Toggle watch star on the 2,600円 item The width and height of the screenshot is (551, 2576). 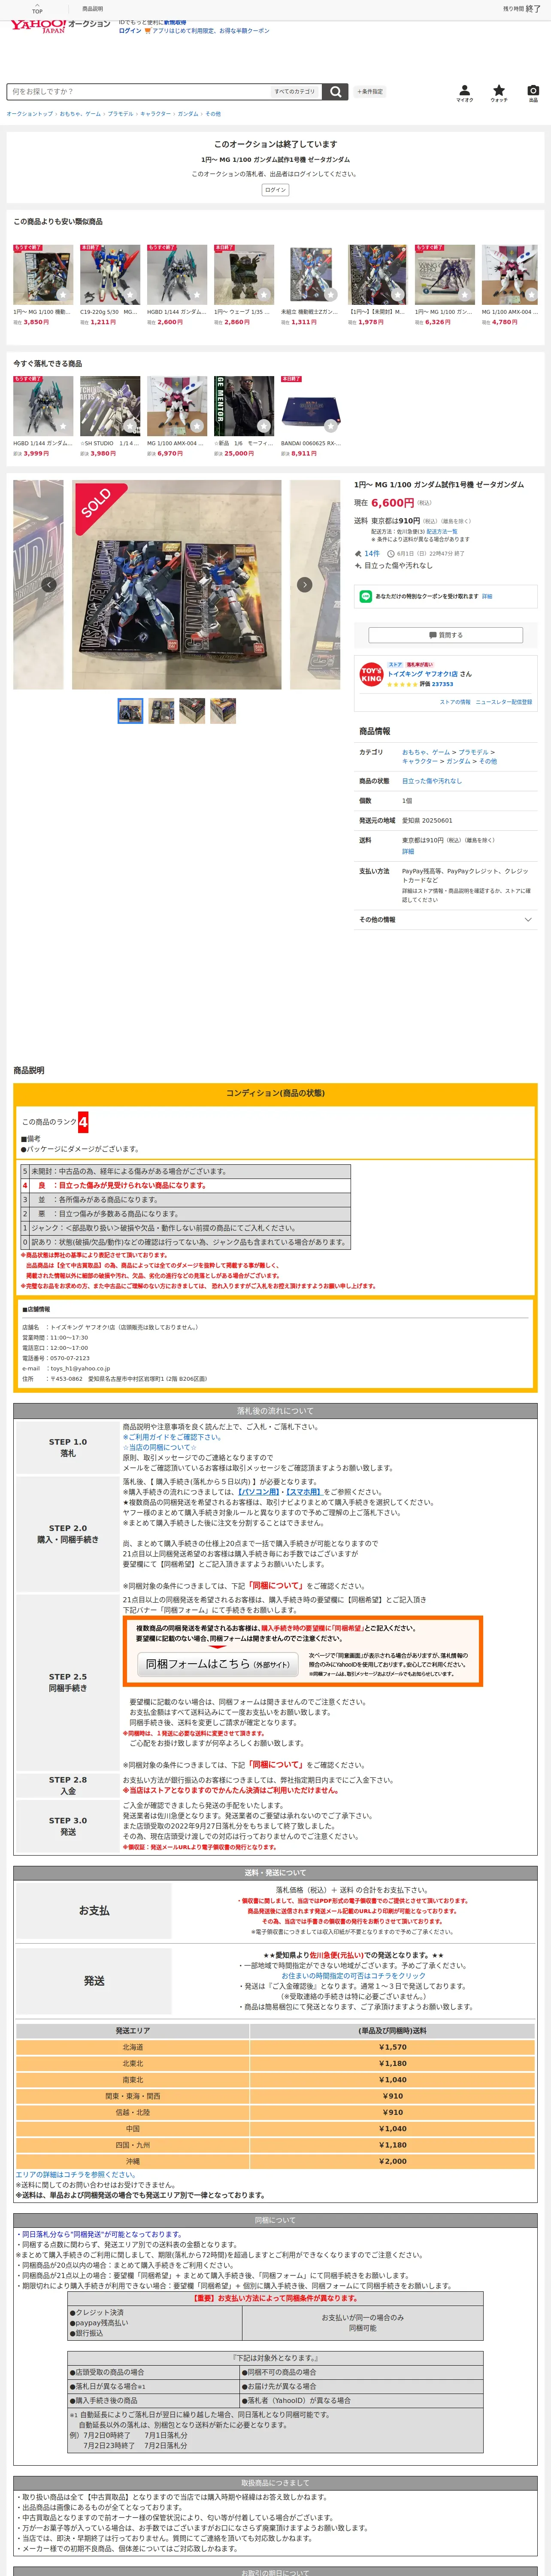[196, 295]
